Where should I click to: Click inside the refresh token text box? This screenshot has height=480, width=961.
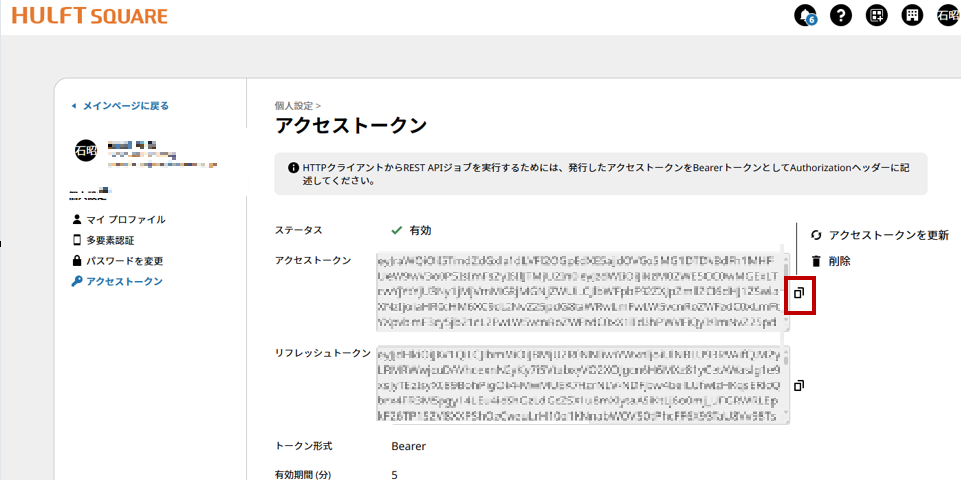(x=580, y=384)
